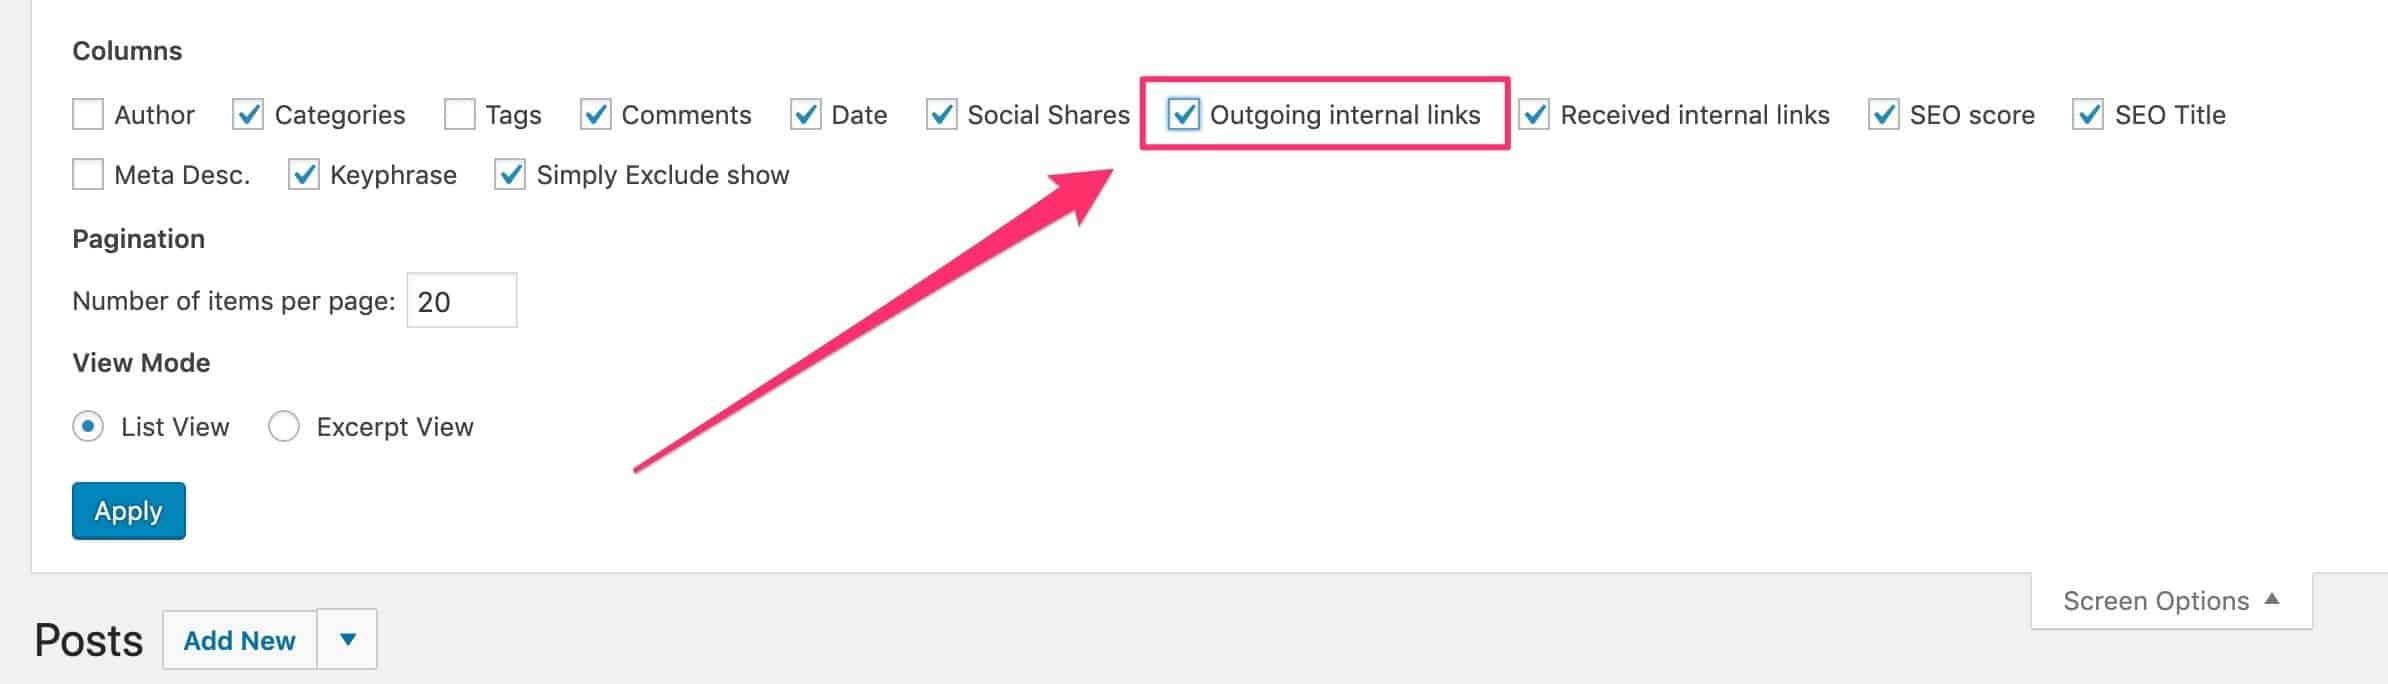The width and height of the screenshot is (2388, 684).
Task: Click the Add New button
Action: coord(239,638)
